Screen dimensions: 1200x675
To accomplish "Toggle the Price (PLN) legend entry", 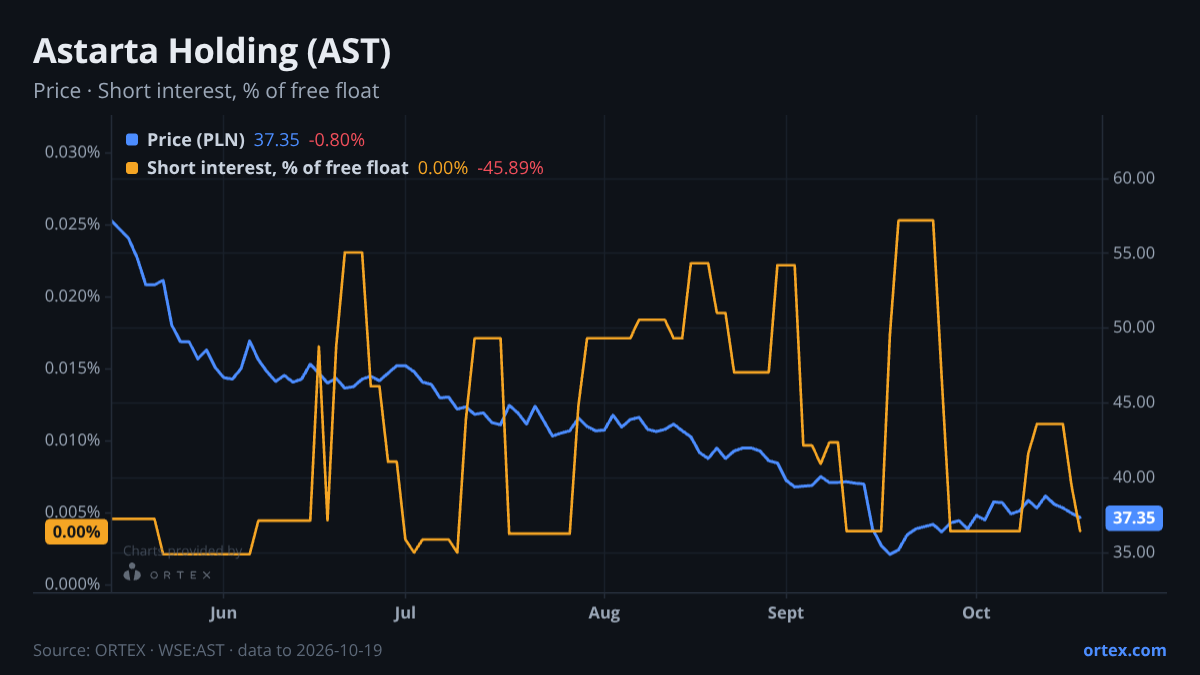I will (x=196, y=140).
